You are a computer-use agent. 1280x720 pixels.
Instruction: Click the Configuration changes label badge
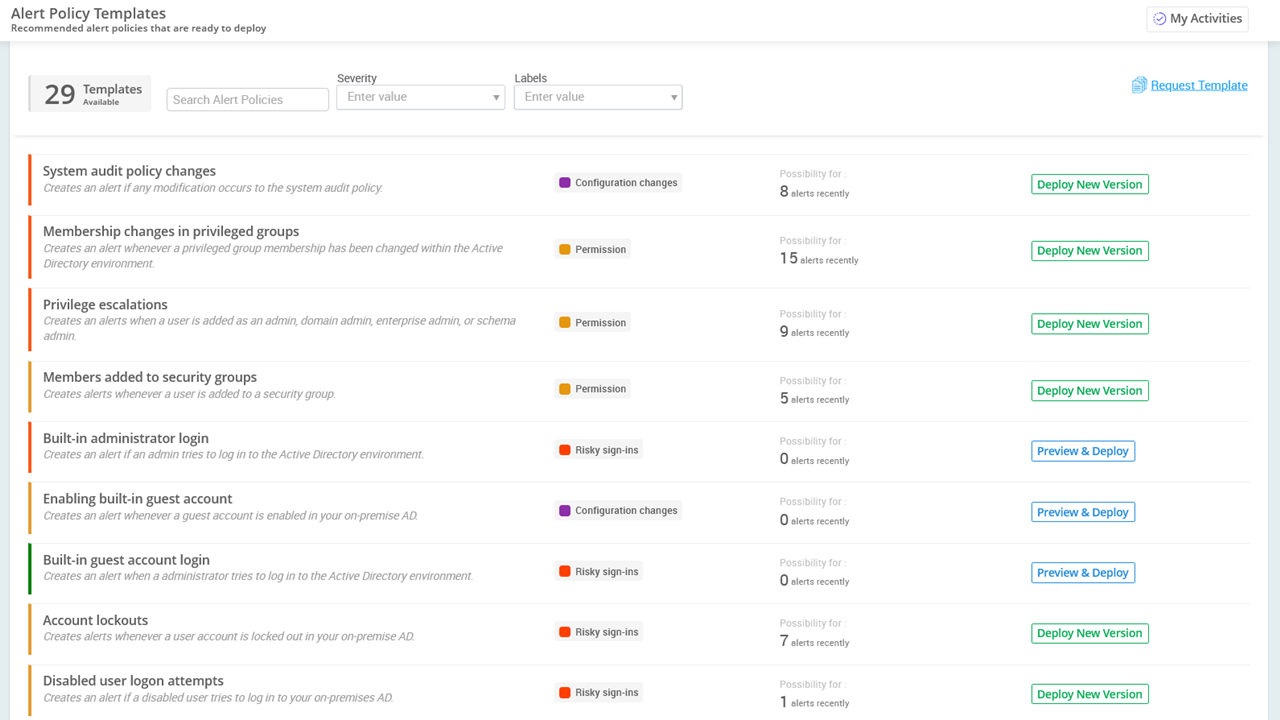click(x=617, y=182)
